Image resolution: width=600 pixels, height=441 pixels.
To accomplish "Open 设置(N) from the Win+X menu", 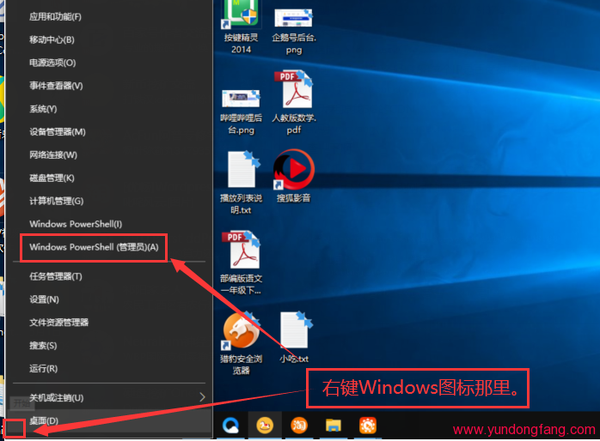I will (x=44, y=299).
